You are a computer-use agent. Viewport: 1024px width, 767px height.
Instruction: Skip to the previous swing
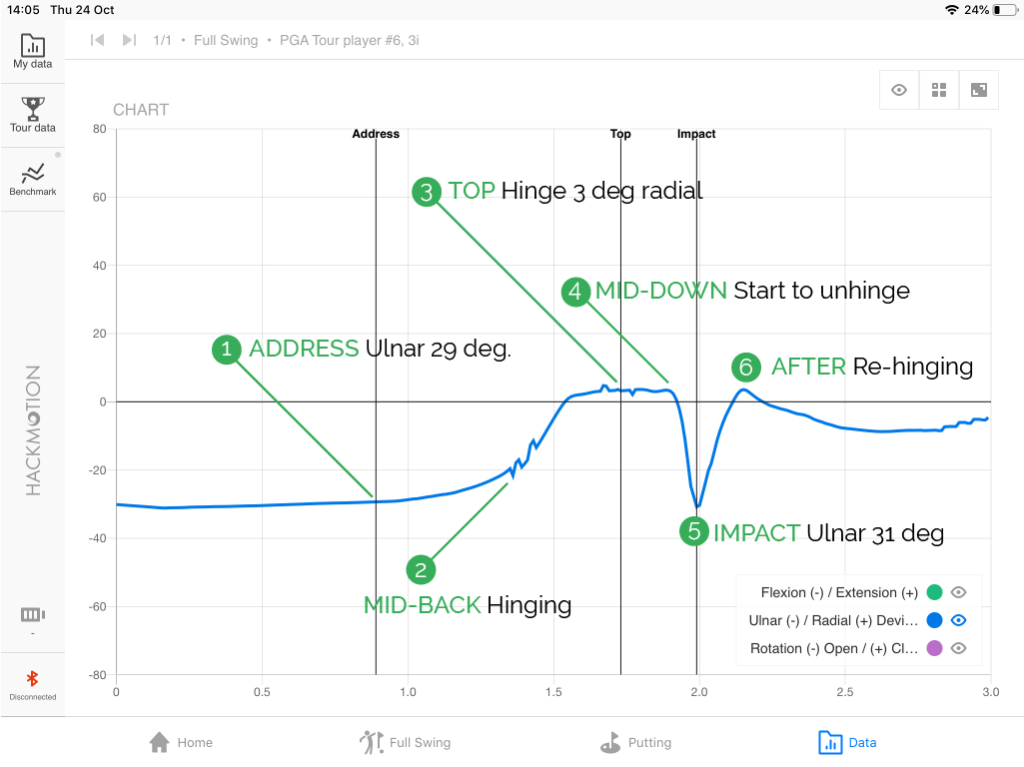[97, 40]
